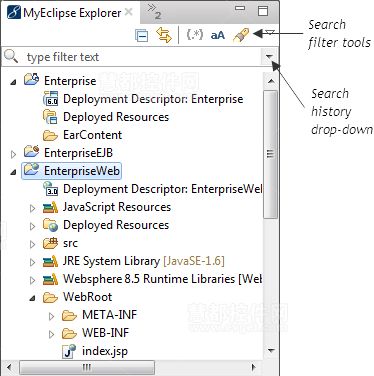The image size is (374, 376).
Task: Collapse the Enterprise project node
Action: (13, 82)
